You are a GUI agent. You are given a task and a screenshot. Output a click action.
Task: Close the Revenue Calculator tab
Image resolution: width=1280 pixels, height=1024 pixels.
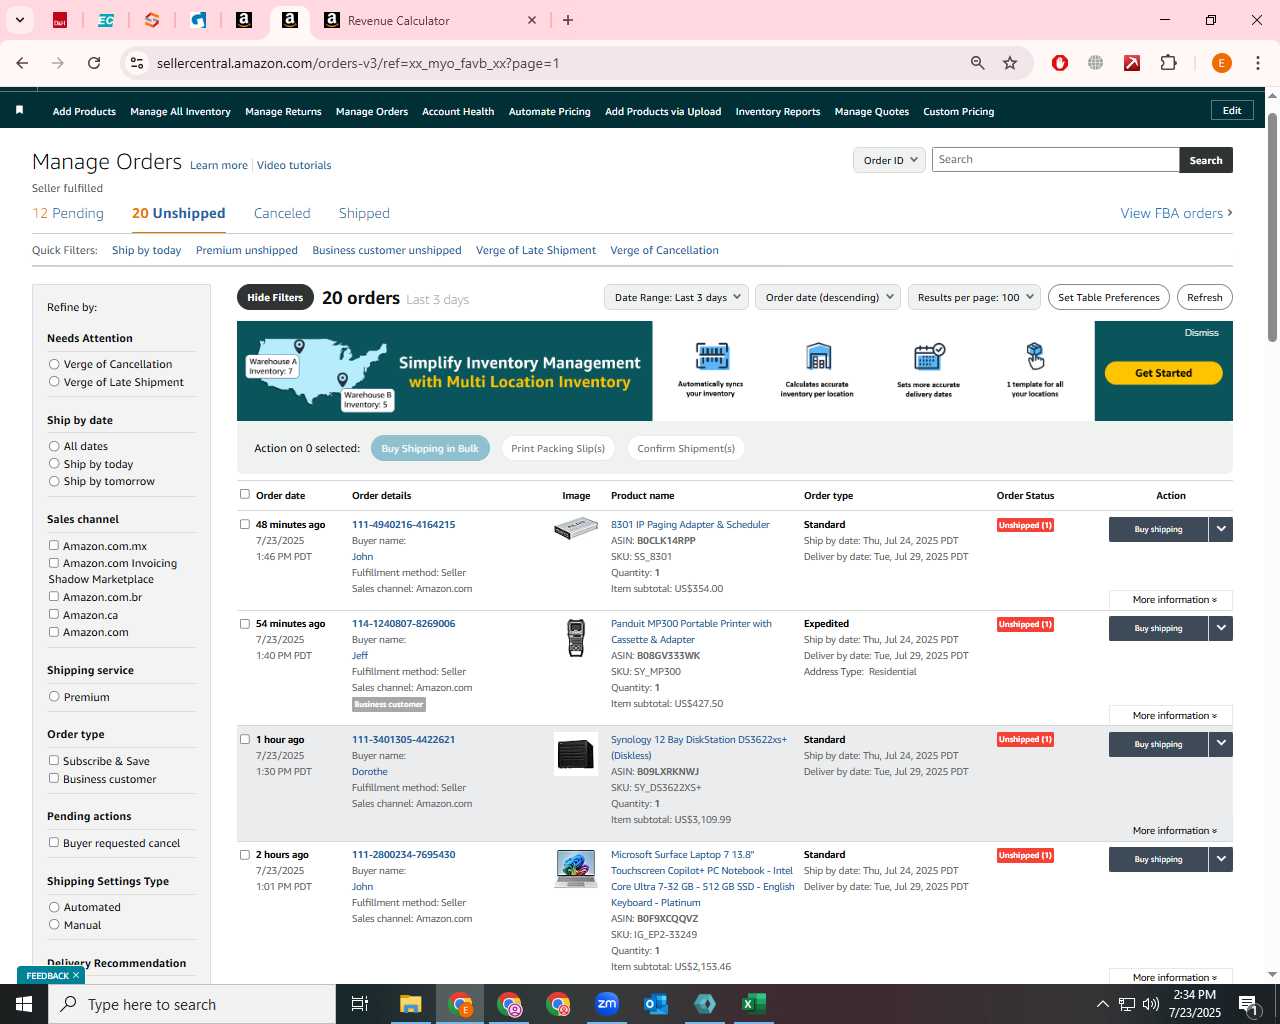pyautogui.click(x=532, y=20)
